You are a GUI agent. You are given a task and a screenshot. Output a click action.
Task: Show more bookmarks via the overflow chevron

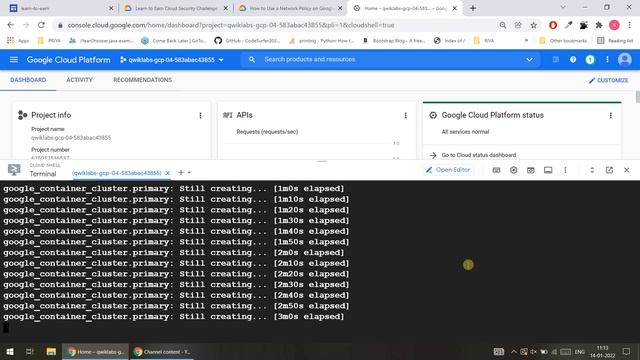coord(526,40)
